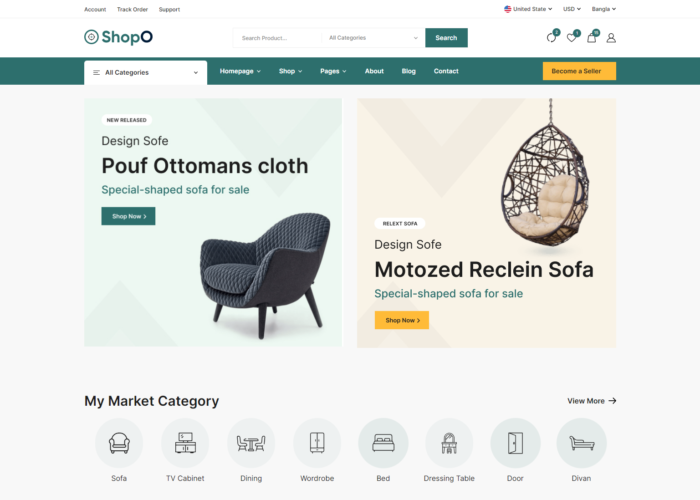Open the wishlist heart icon
The height and width of the screenshot is (500, 700).
[571, 38]
